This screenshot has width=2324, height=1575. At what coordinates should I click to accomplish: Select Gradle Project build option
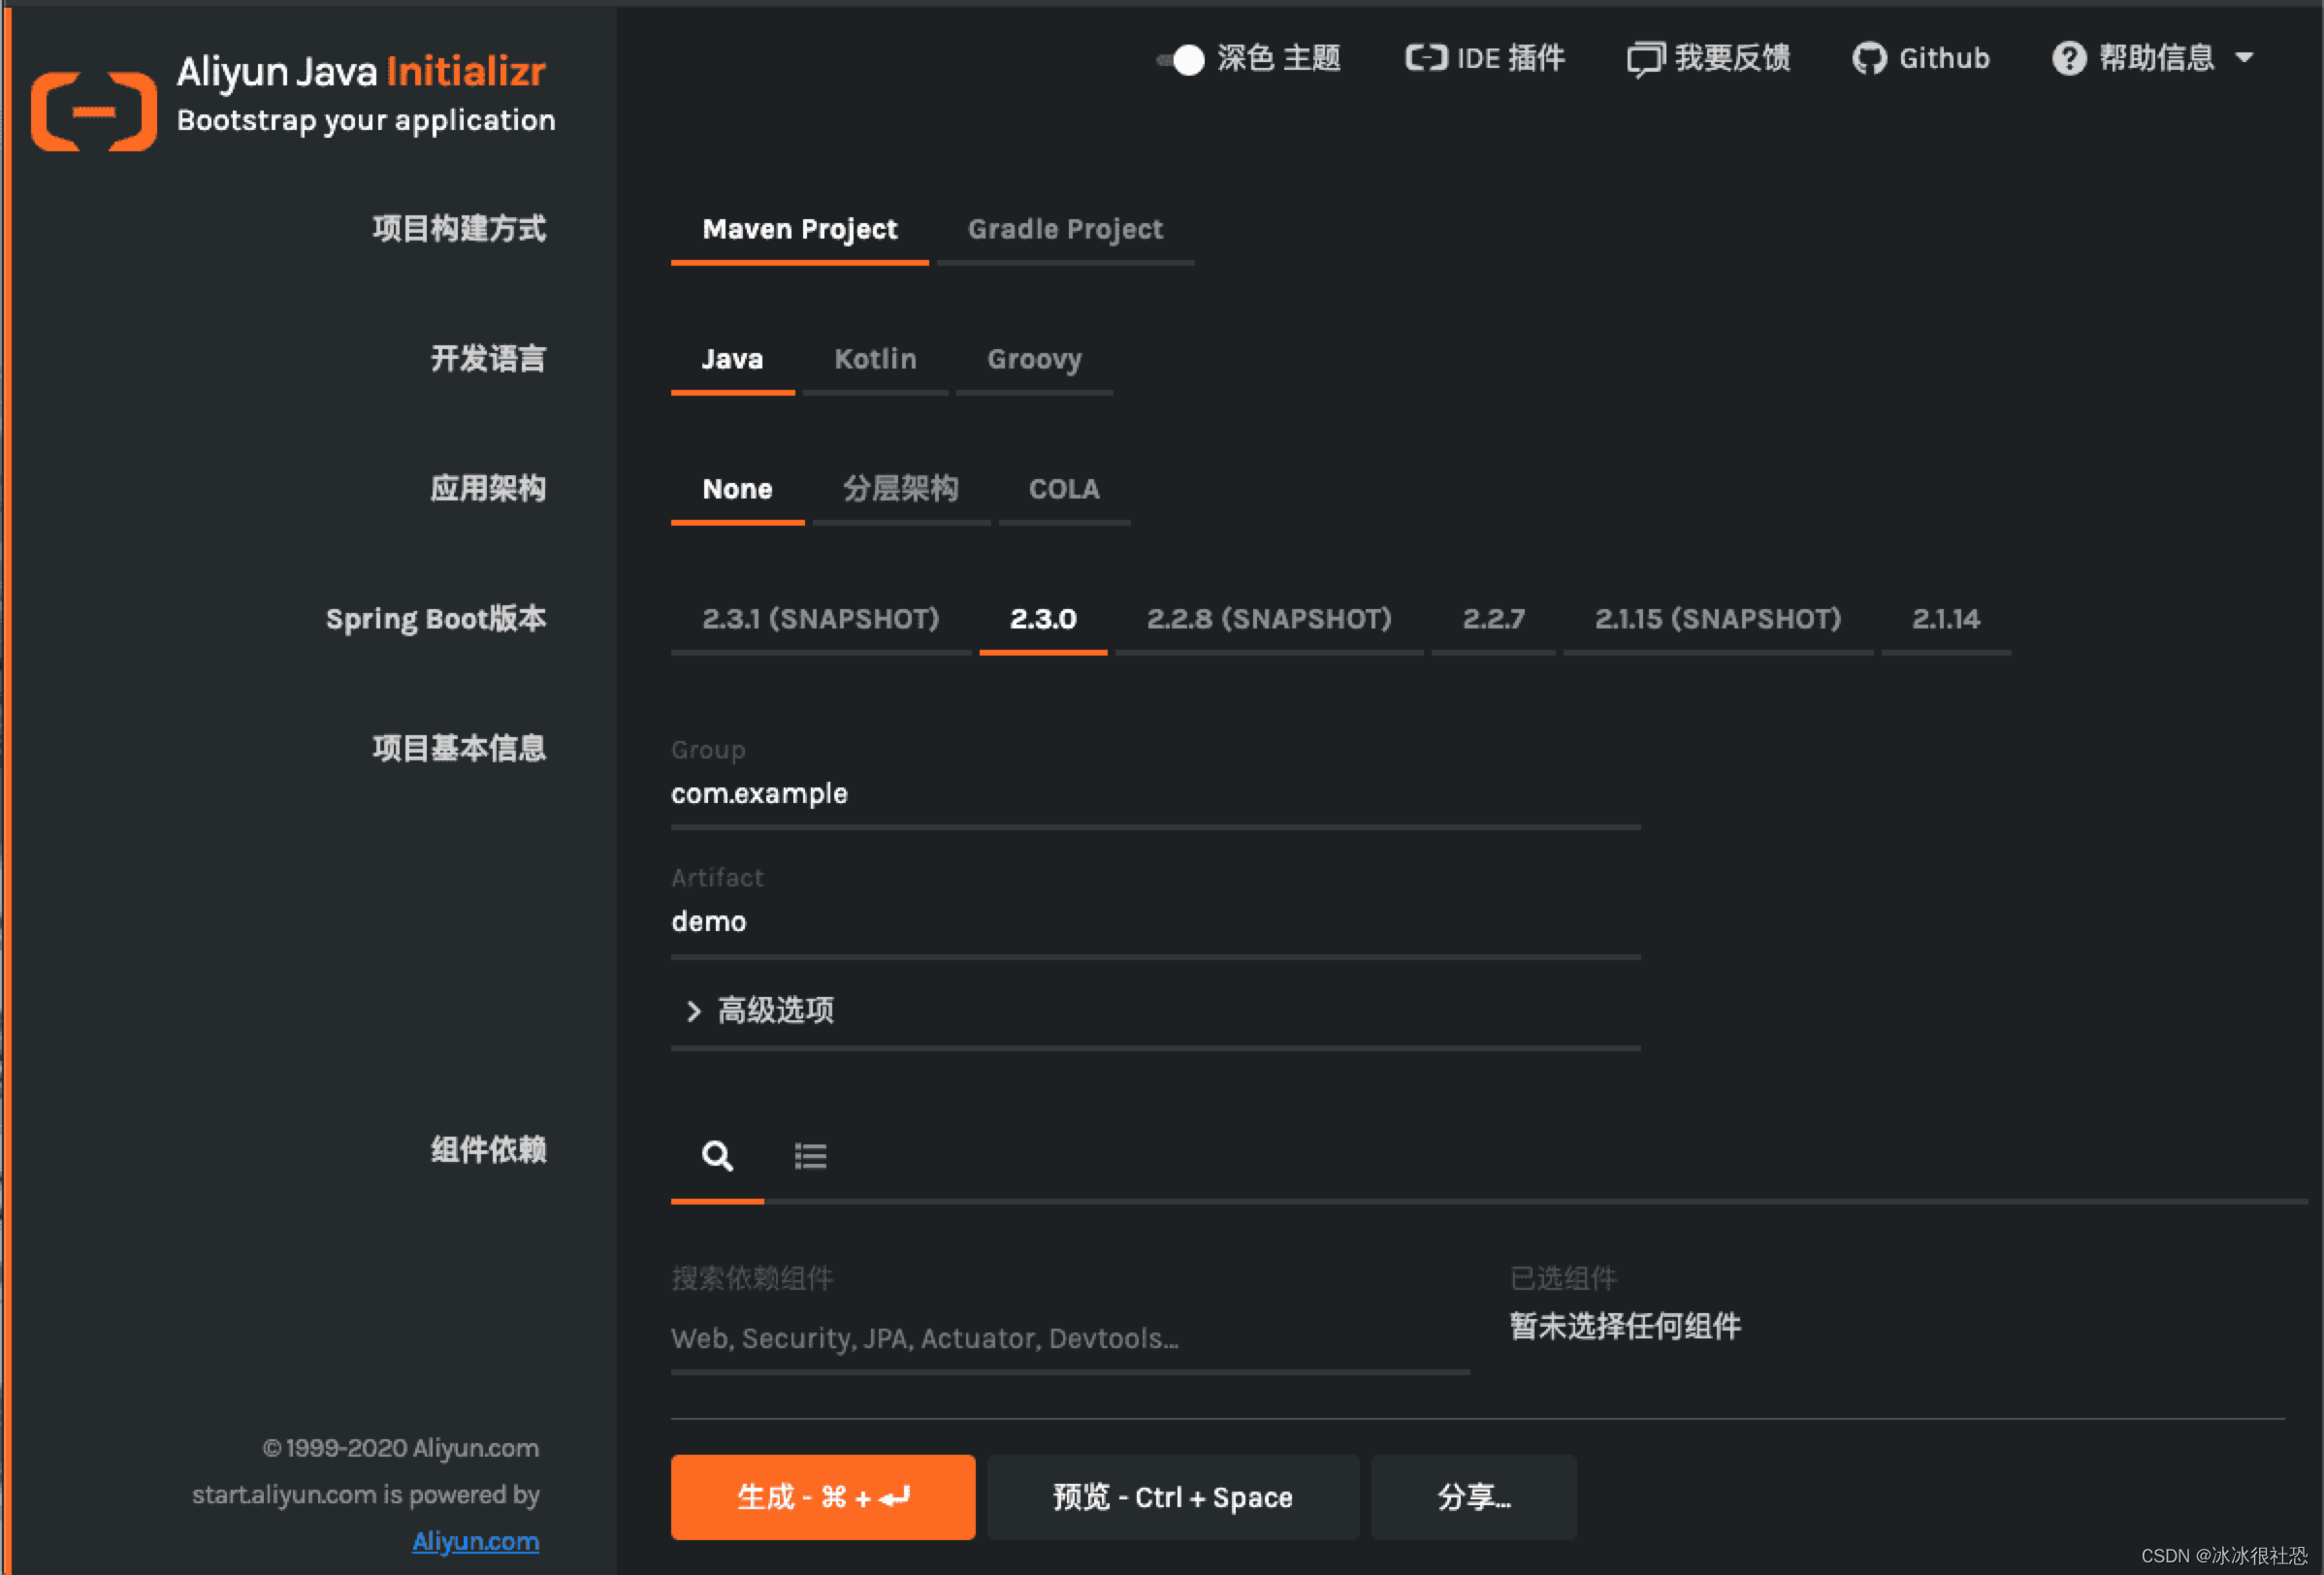point(1065,230)
